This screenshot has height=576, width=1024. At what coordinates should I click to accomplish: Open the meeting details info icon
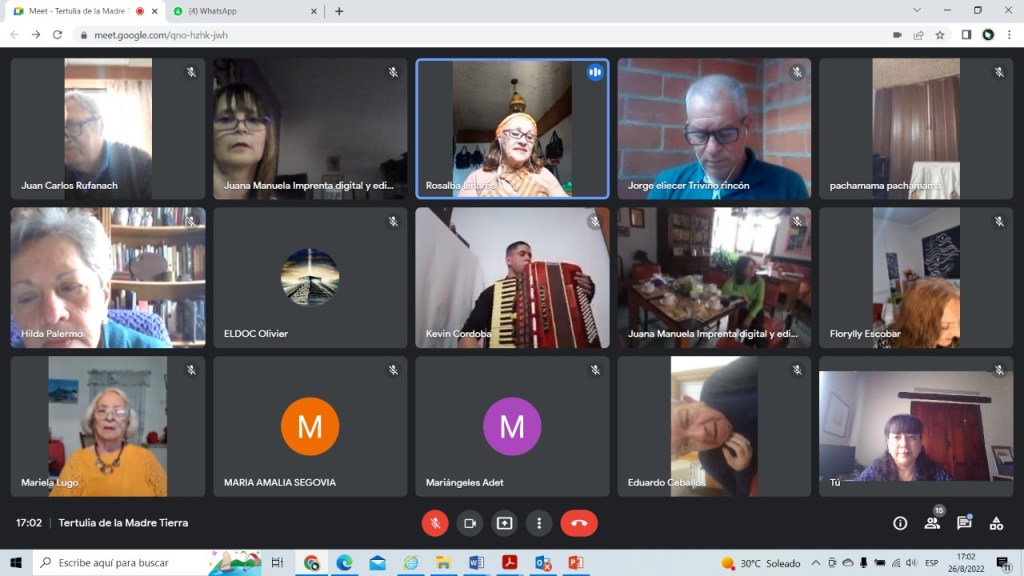click(900, 523)
